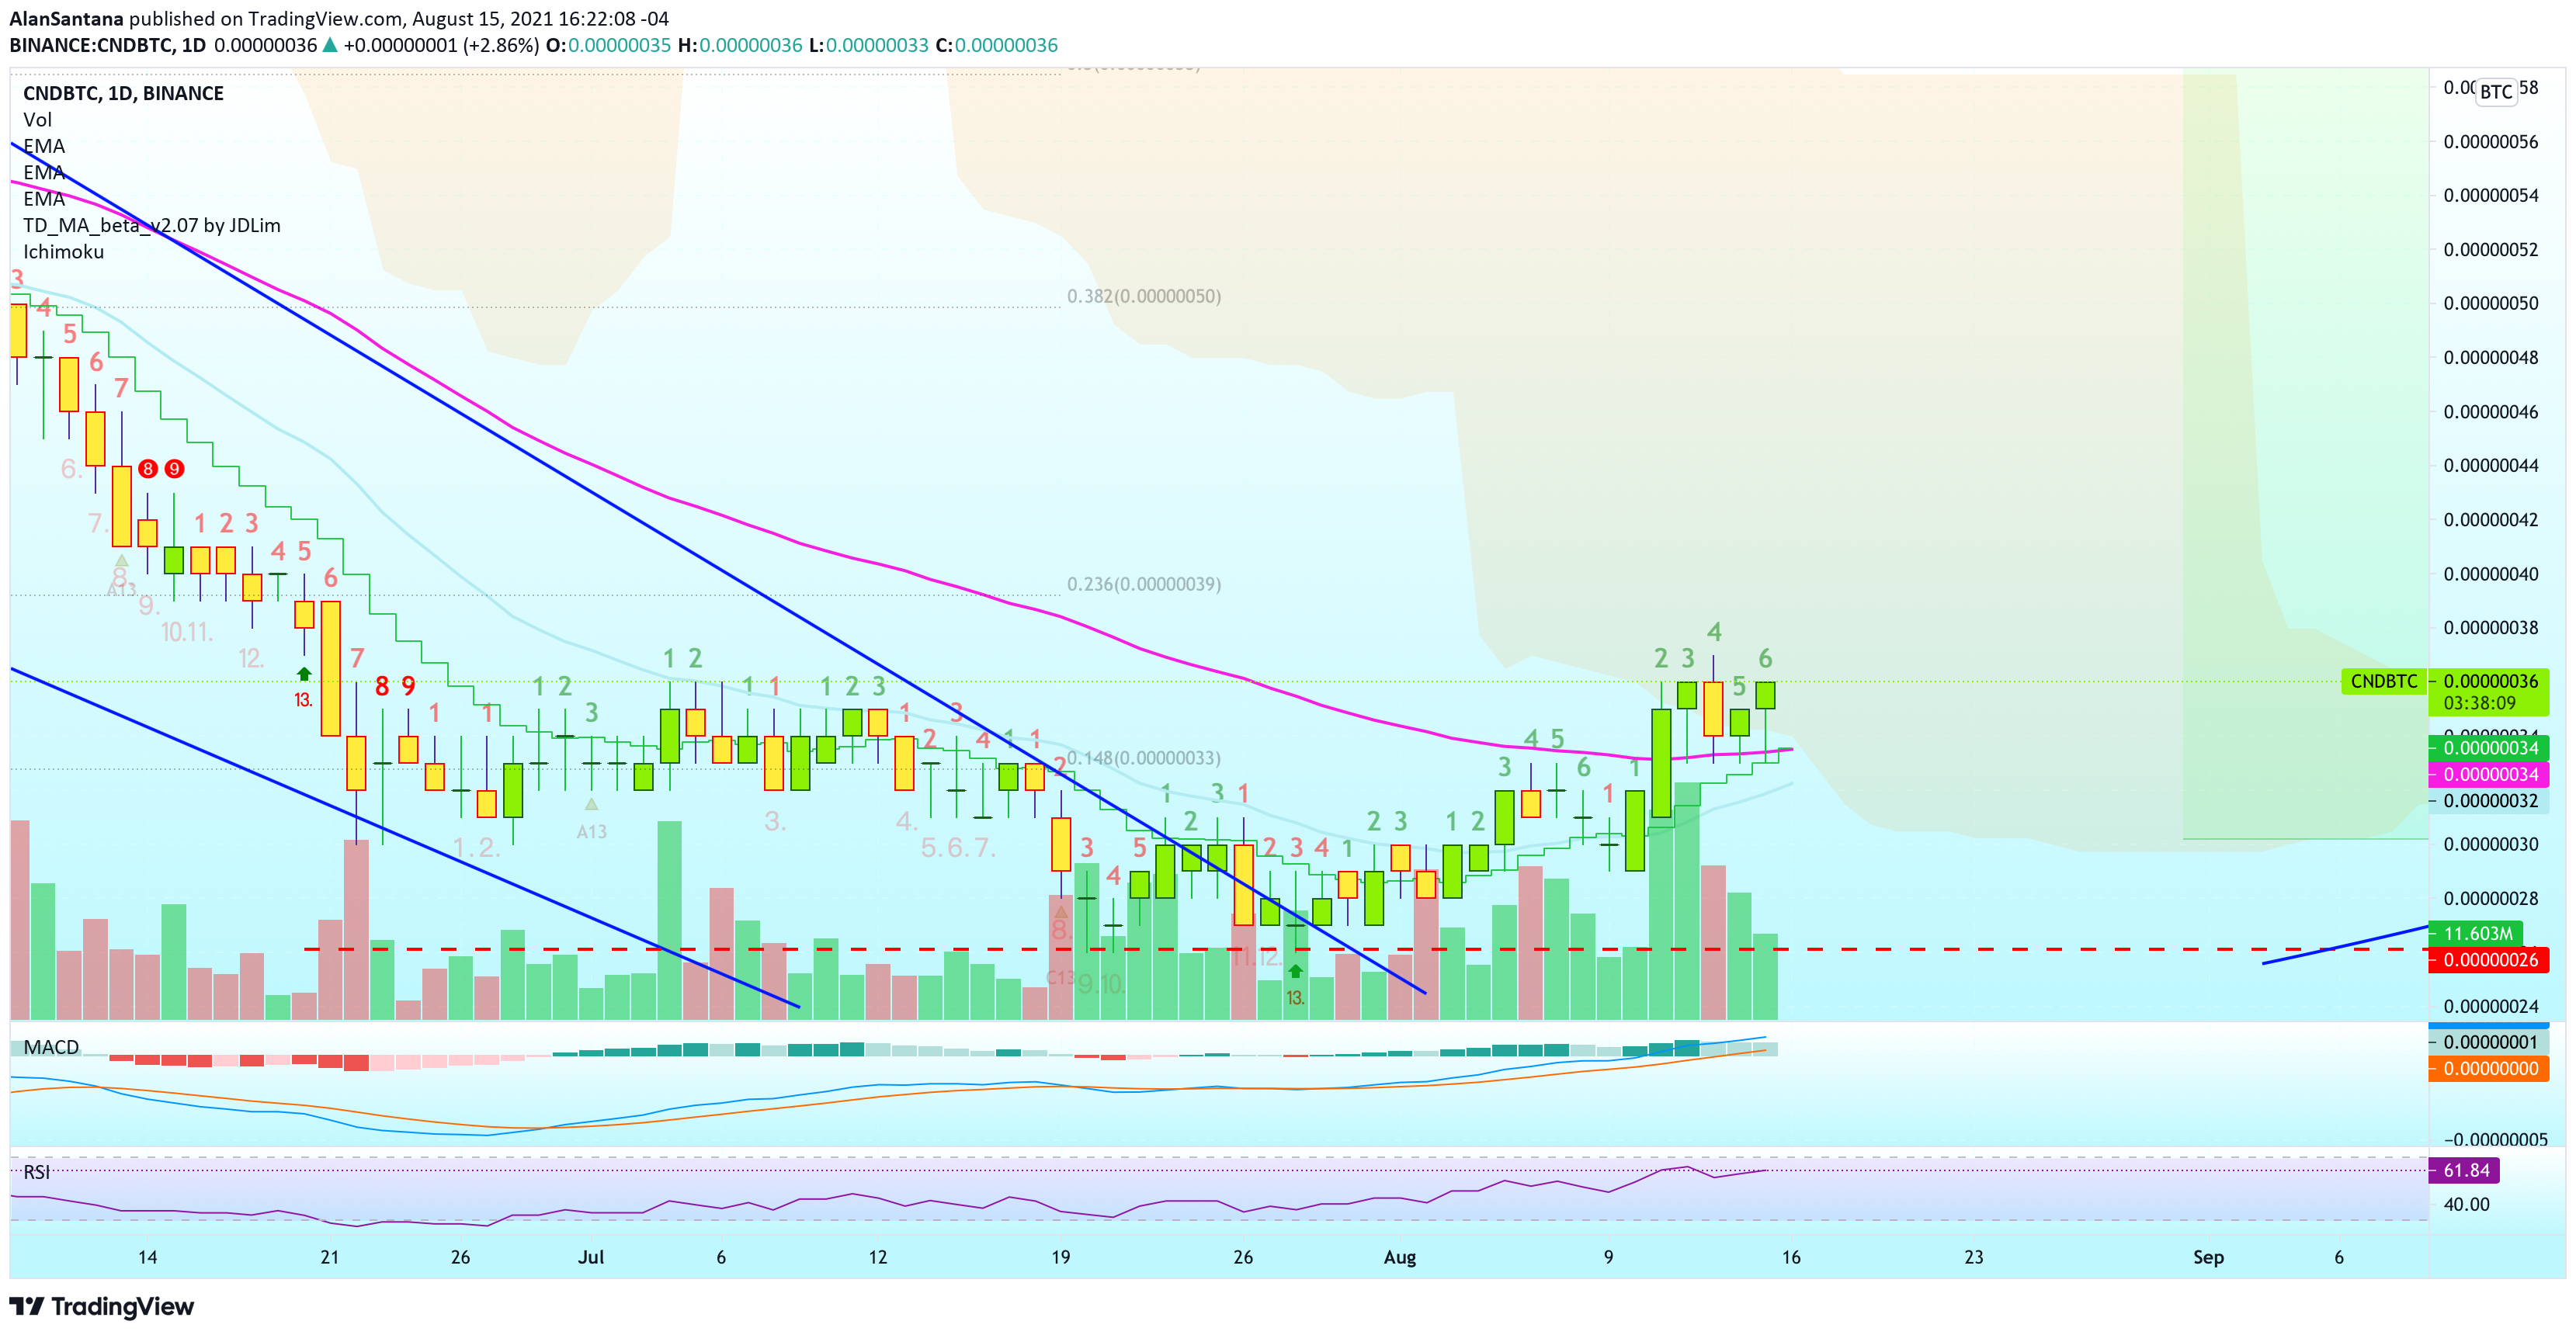Click the CNDBTC price label tag
Screen dimensions: 2576x1335
[x=2384, y=681]
